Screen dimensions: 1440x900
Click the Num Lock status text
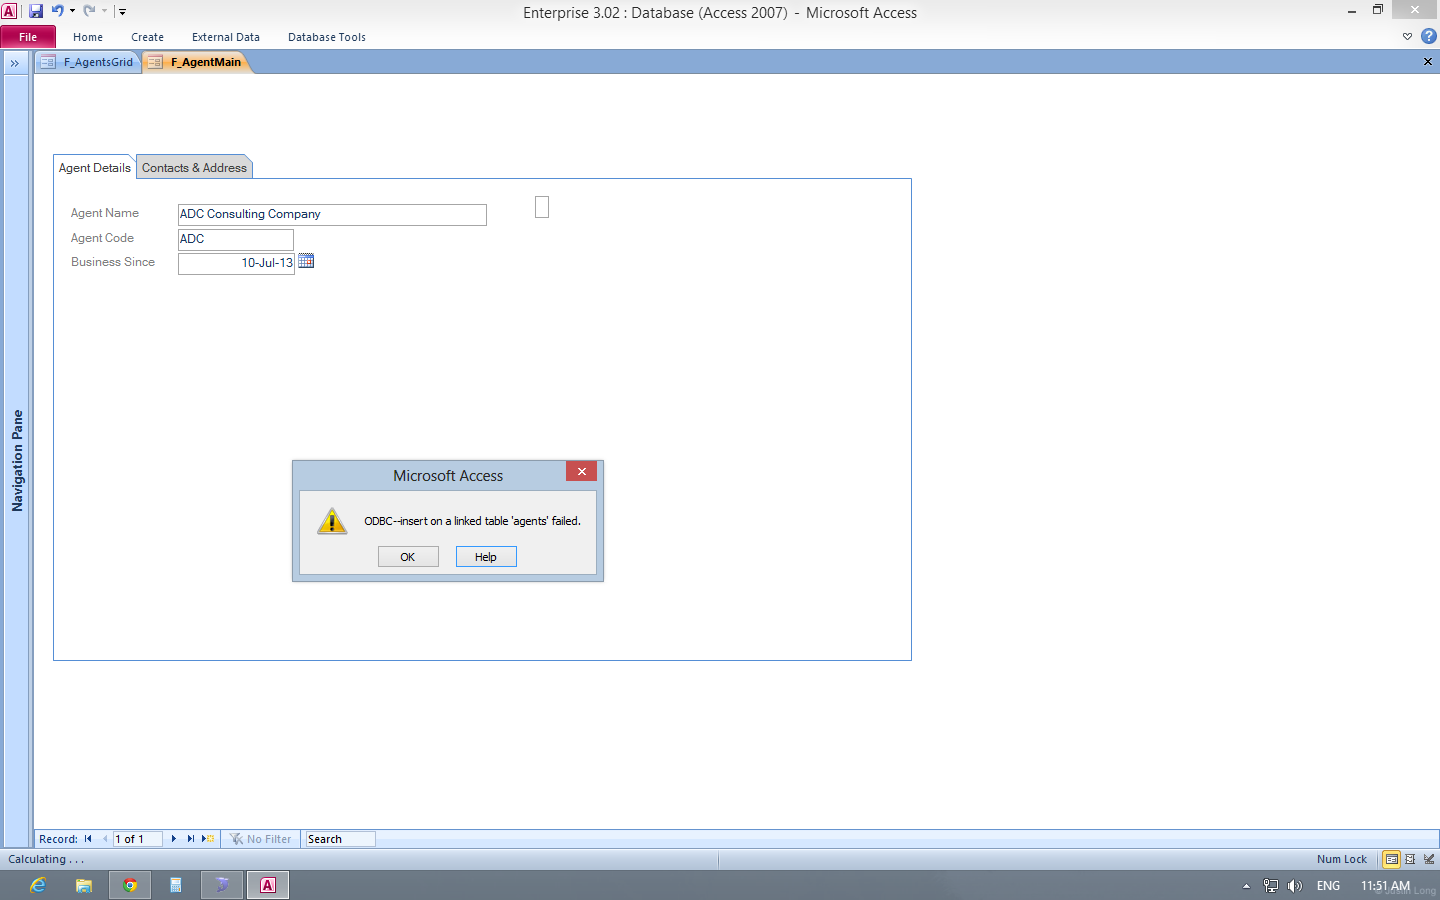click(x=1341, y=859)
